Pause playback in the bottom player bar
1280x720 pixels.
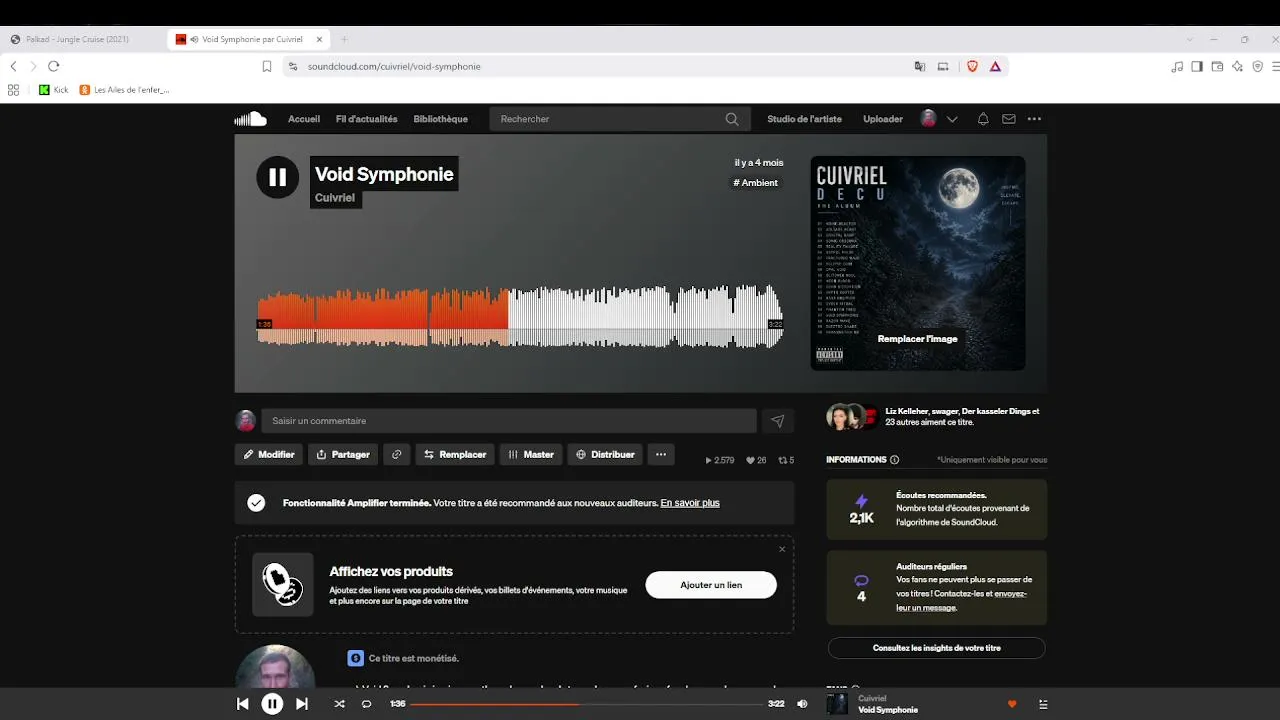tap(272, 704)
